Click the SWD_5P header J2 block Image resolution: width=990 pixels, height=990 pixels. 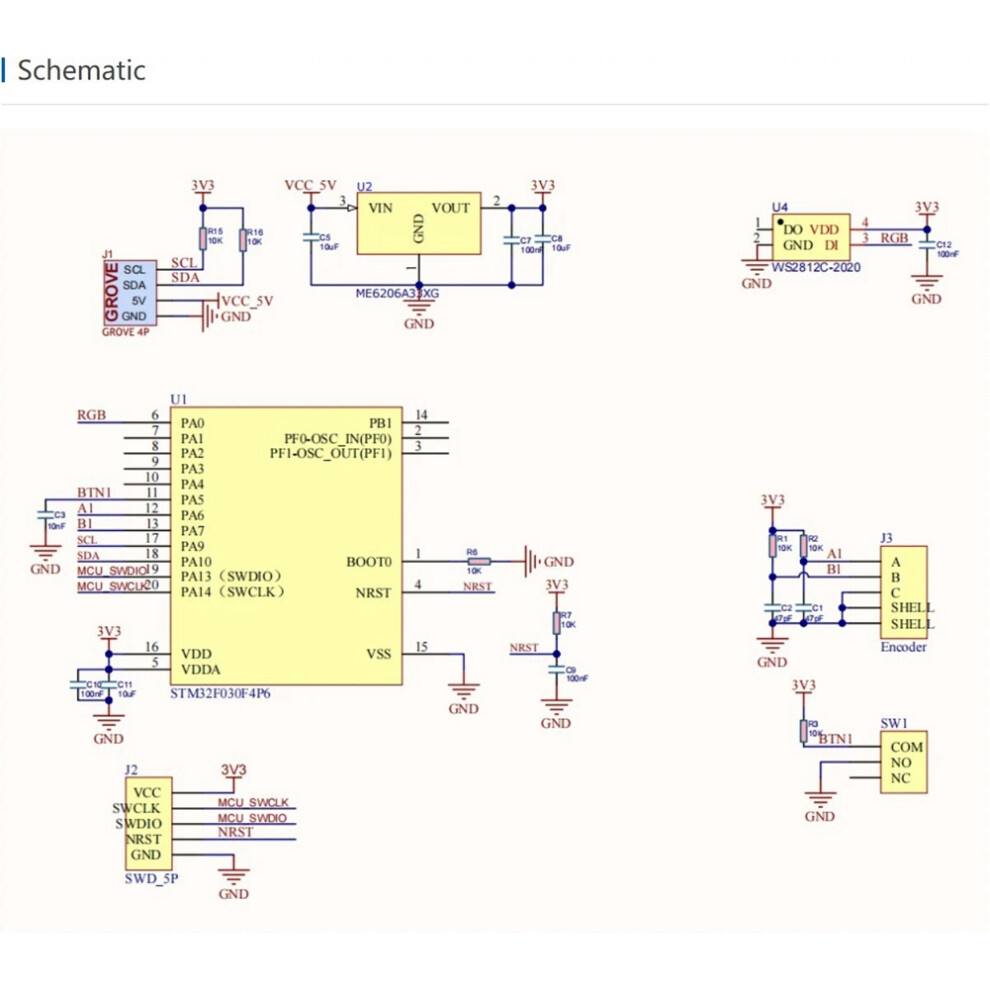point(148,823)
